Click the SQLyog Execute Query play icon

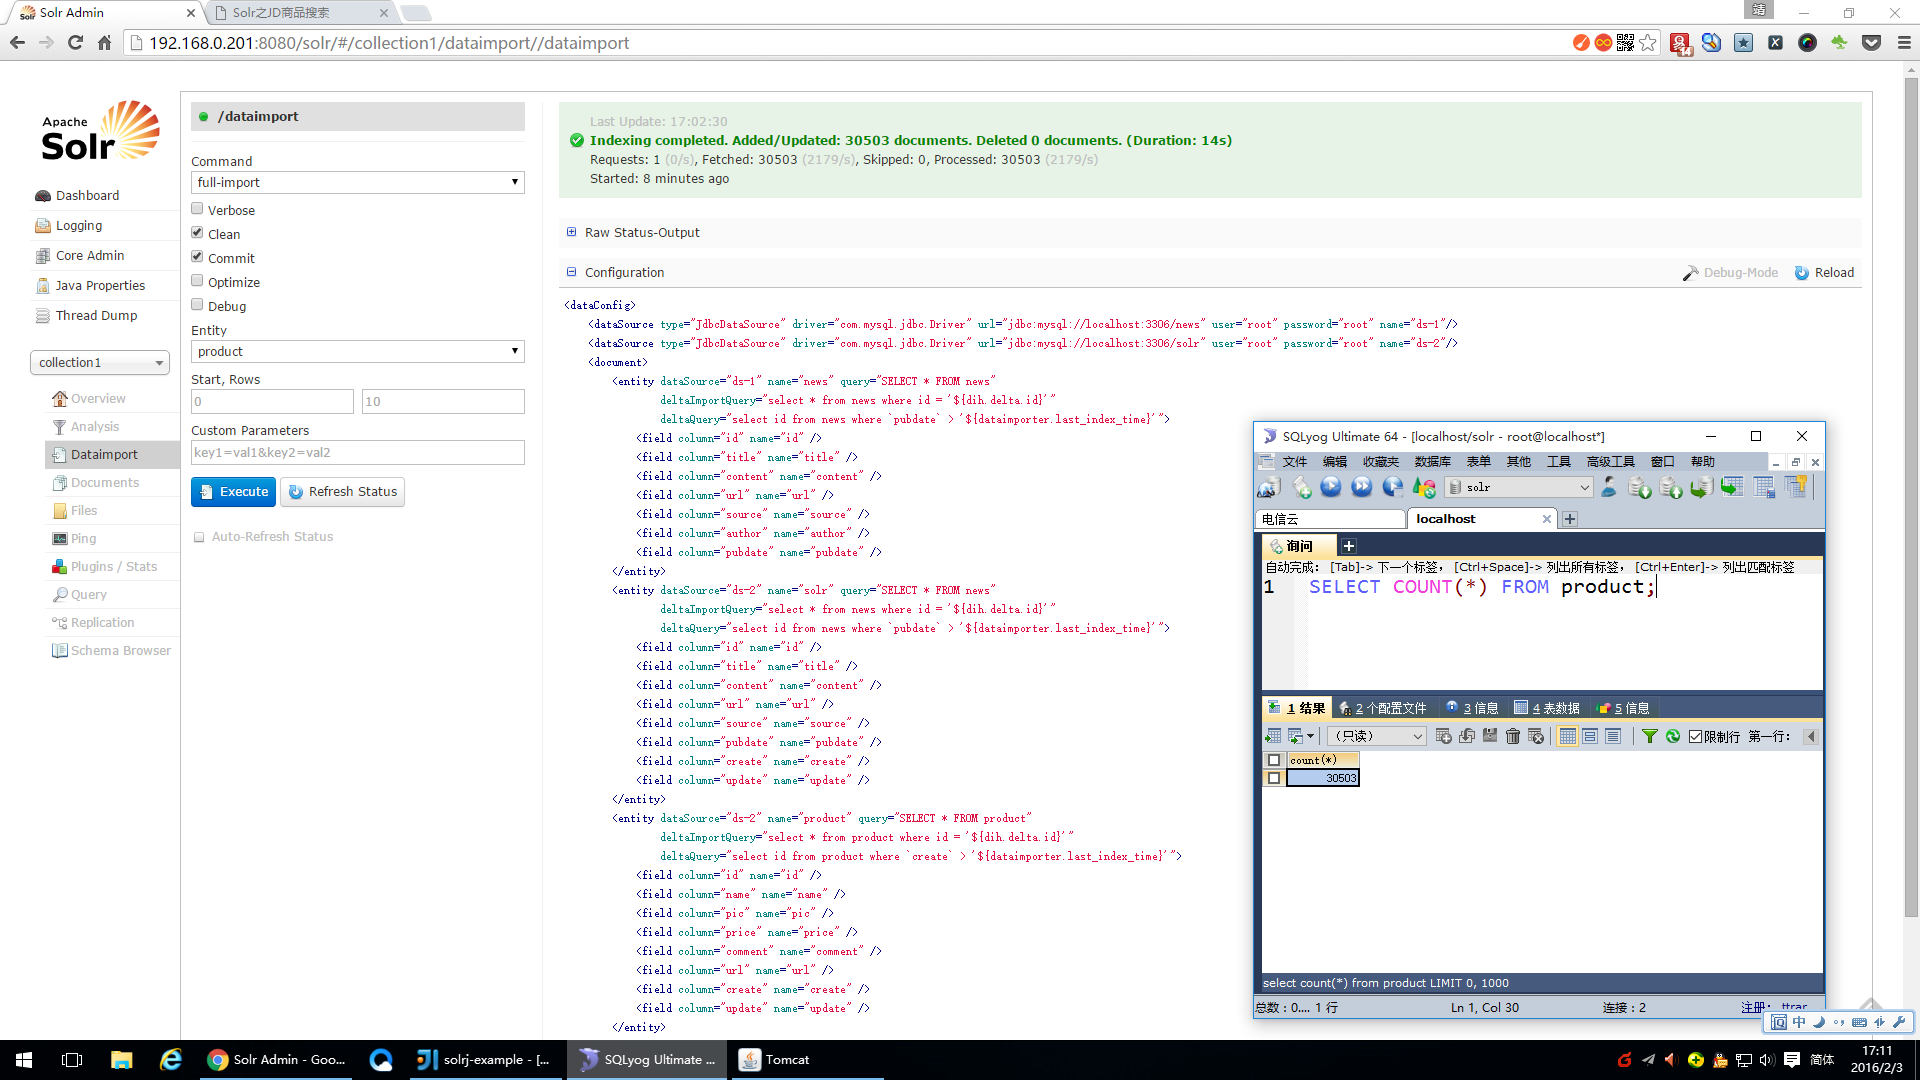[x=1331, y=487]
